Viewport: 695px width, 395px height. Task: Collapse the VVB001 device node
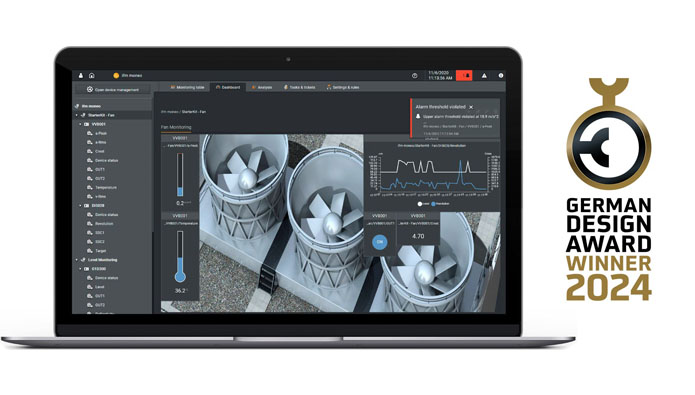coord(80,124)
